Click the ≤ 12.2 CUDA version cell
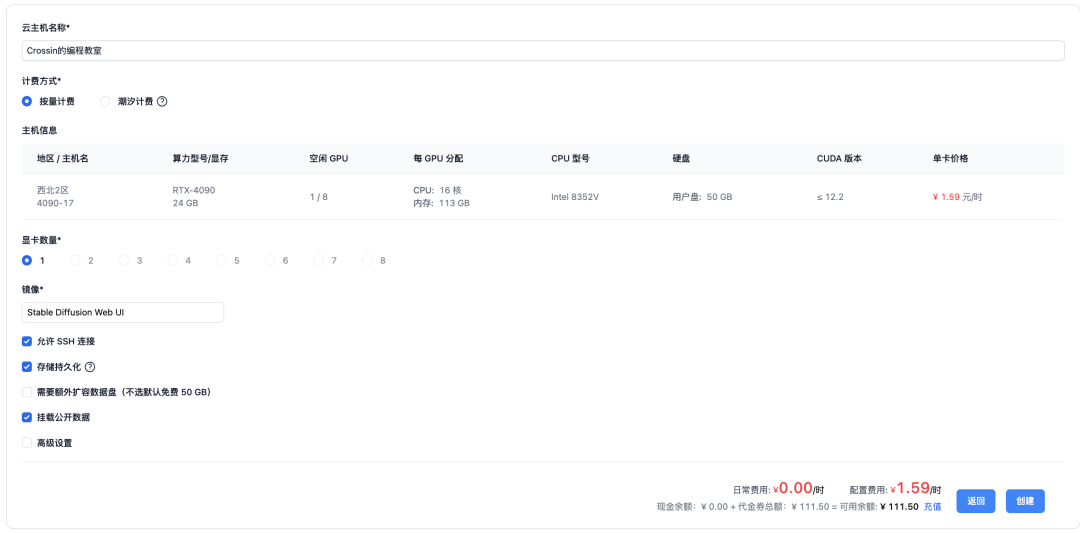Viewport: 1080px width, 533px height. pos(830,197)
